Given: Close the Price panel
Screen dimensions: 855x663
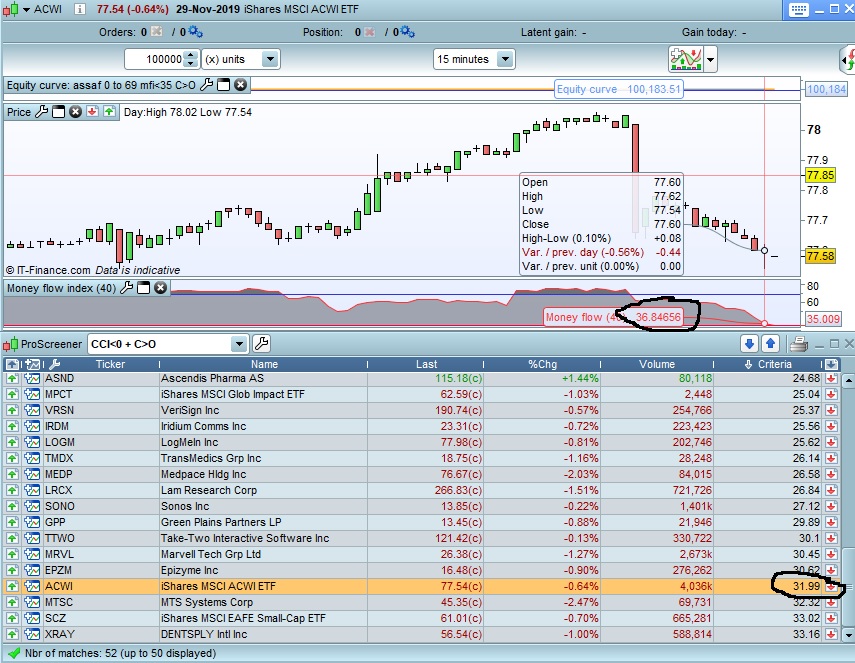Looking at the screenshot, I should point(75,112).
